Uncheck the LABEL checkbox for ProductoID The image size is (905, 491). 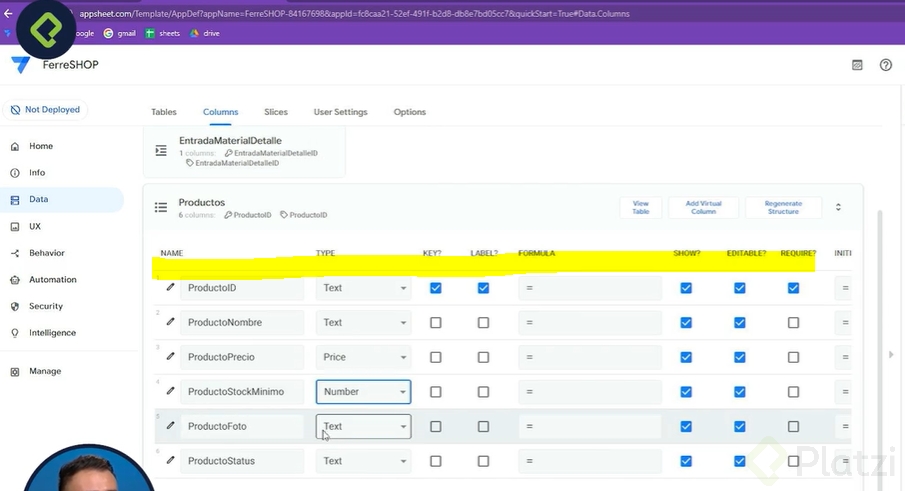coord(483,288)
